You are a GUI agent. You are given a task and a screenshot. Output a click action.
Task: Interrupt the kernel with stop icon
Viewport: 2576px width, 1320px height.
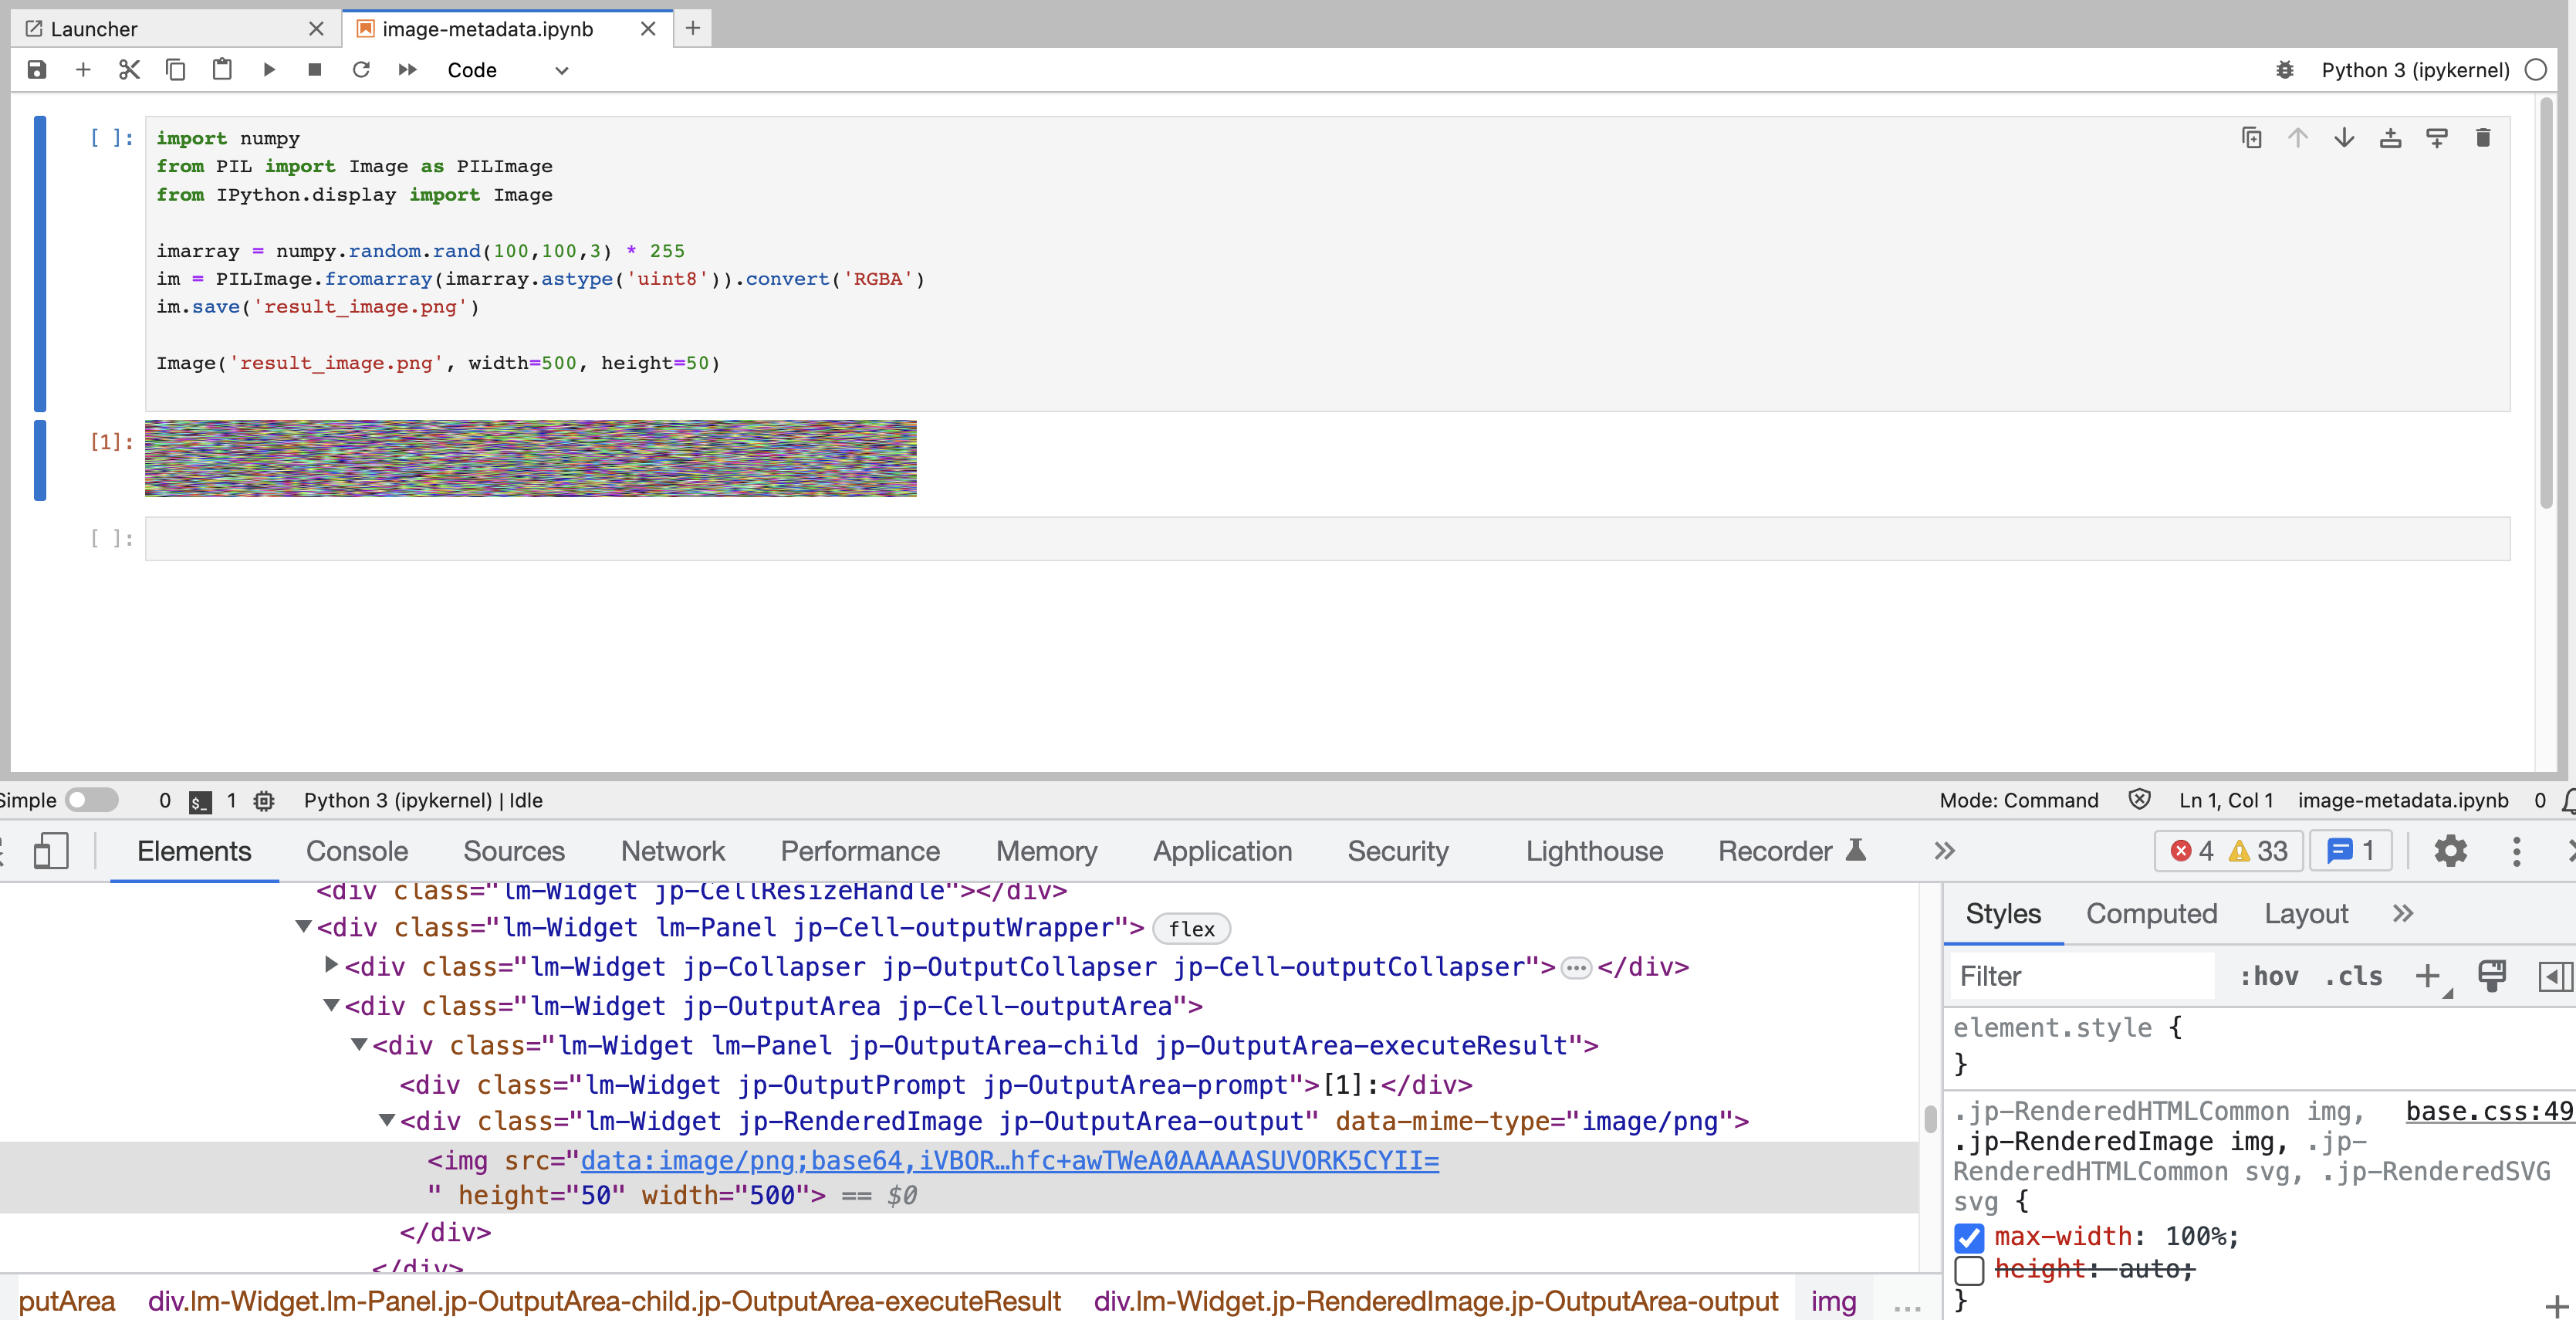(314, 70)
